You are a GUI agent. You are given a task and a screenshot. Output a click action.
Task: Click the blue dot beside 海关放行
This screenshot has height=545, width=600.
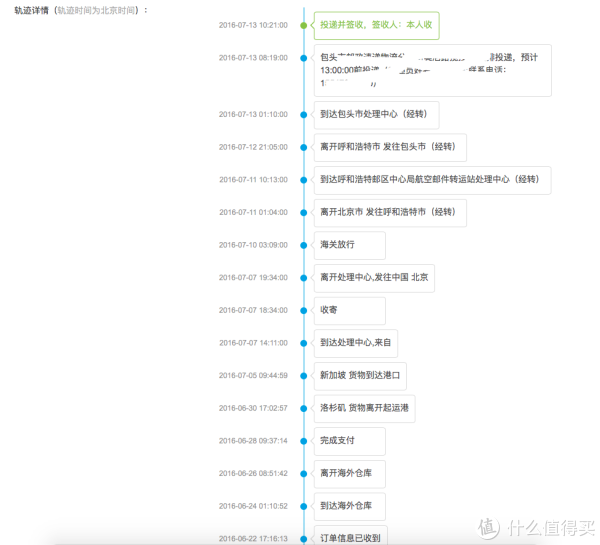tap(304, 244)
